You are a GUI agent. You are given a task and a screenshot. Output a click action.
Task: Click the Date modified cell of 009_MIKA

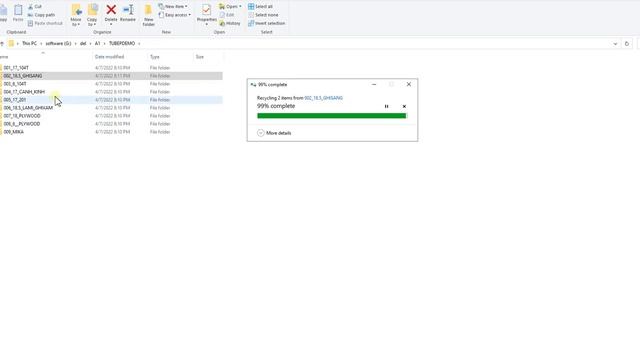click(x=112, y=132)
